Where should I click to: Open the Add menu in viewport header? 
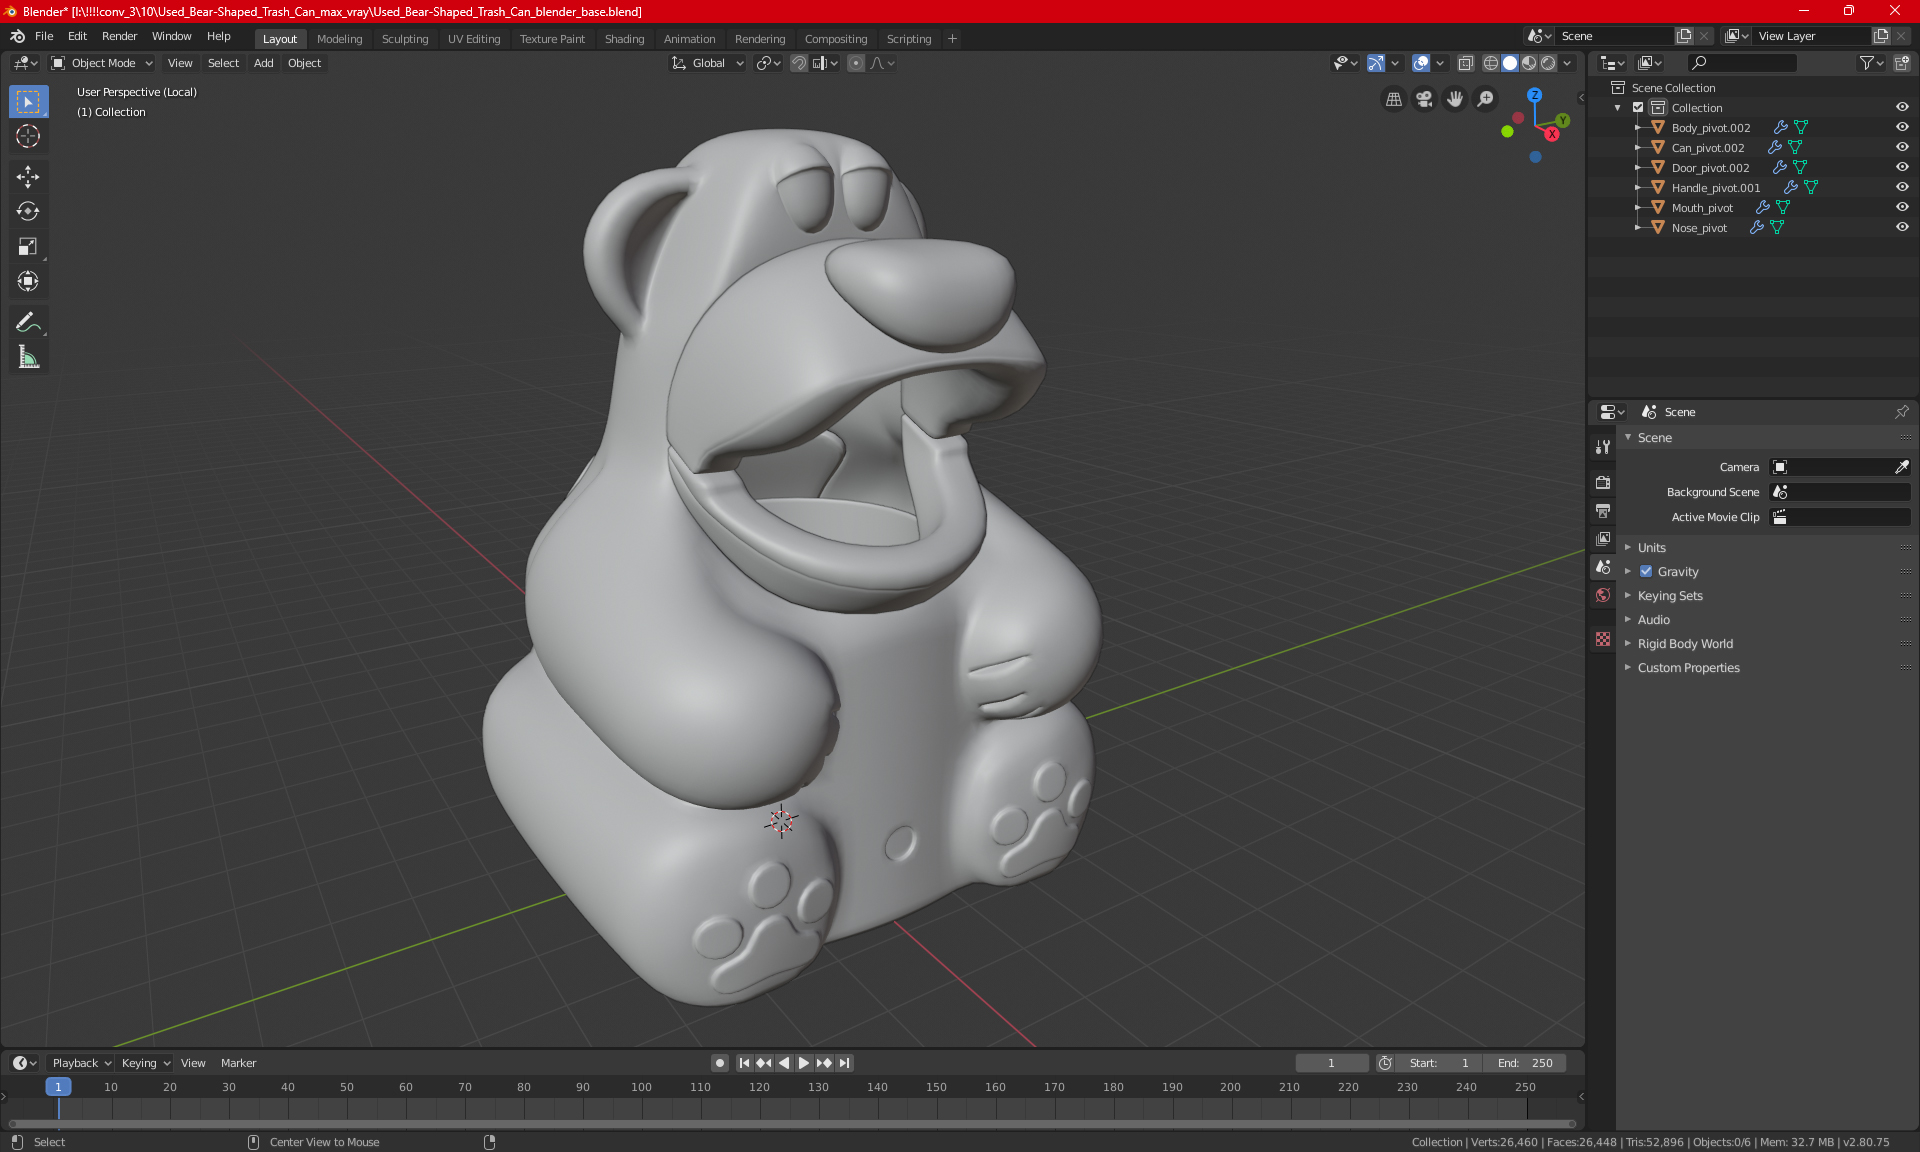click(x=263, y=63)
